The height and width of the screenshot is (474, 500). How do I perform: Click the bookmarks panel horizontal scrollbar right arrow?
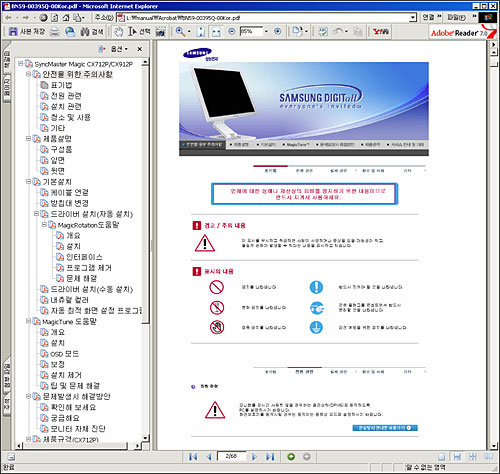137,445
